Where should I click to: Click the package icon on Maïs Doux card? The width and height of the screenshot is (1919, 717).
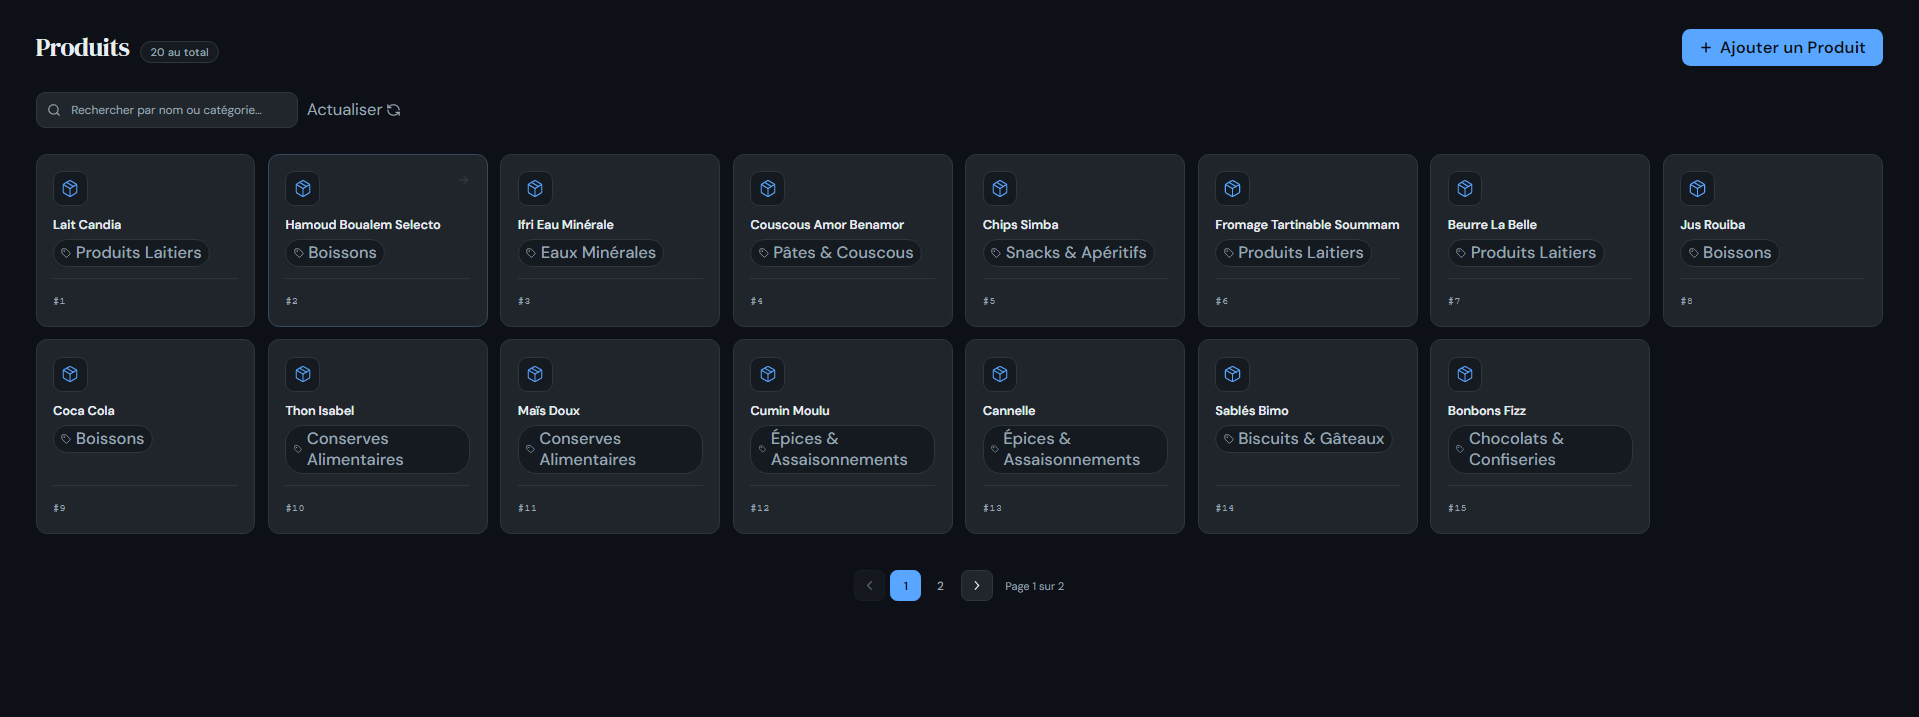tap(535, 374)
